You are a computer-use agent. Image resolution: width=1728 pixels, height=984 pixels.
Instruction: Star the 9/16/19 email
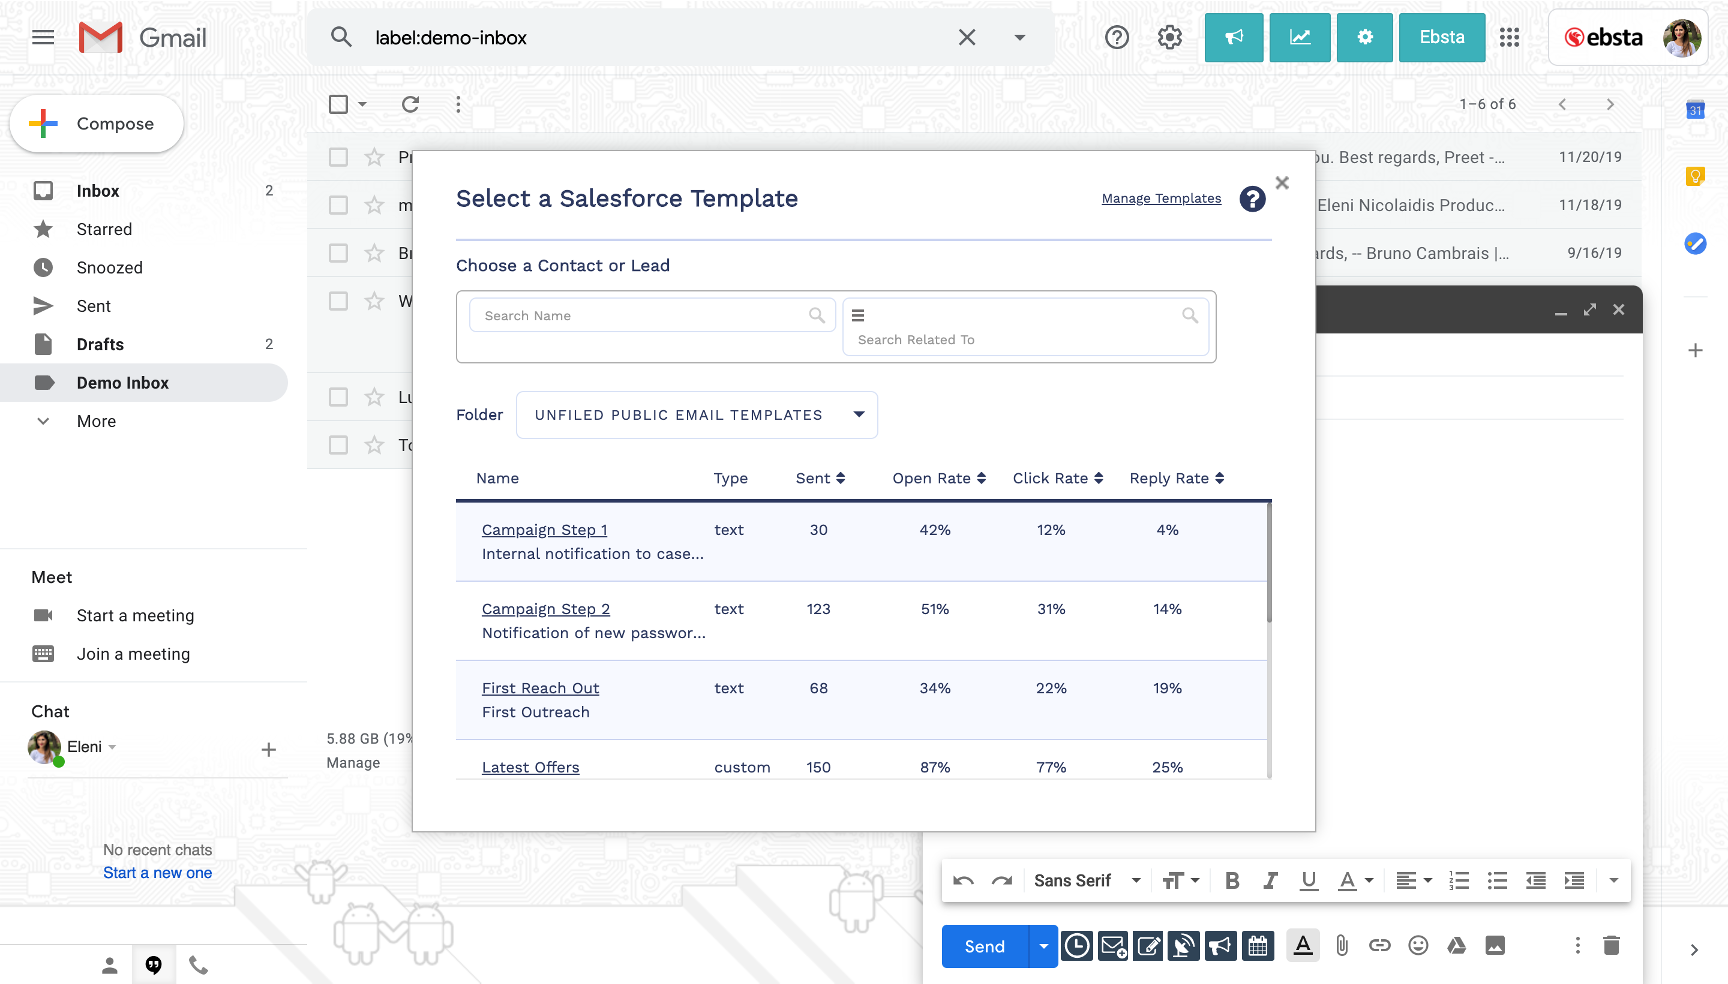tap(374, 253)
